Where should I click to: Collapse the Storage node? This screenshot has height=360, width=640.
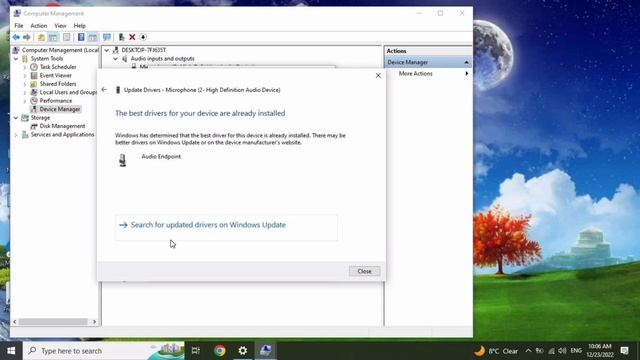(x=16, y=118)
